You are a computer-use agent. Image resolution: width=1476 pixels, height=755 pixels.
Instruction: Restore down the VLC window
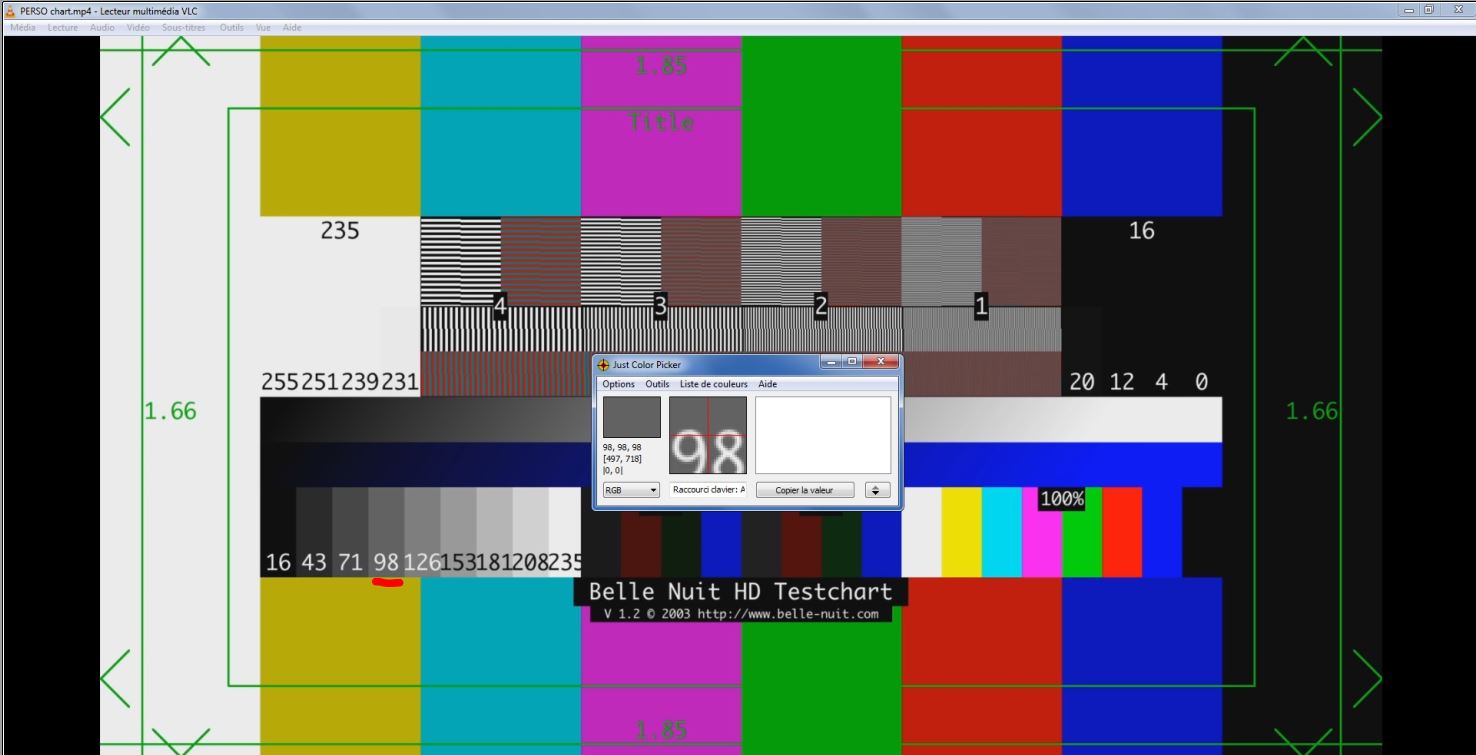coord(1430,9)
